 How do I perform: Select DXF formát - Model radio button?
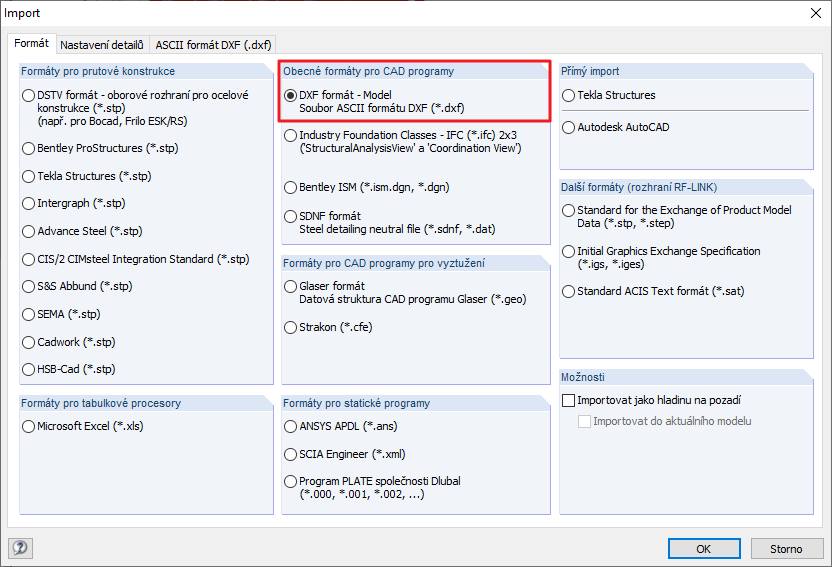(290, 95)
